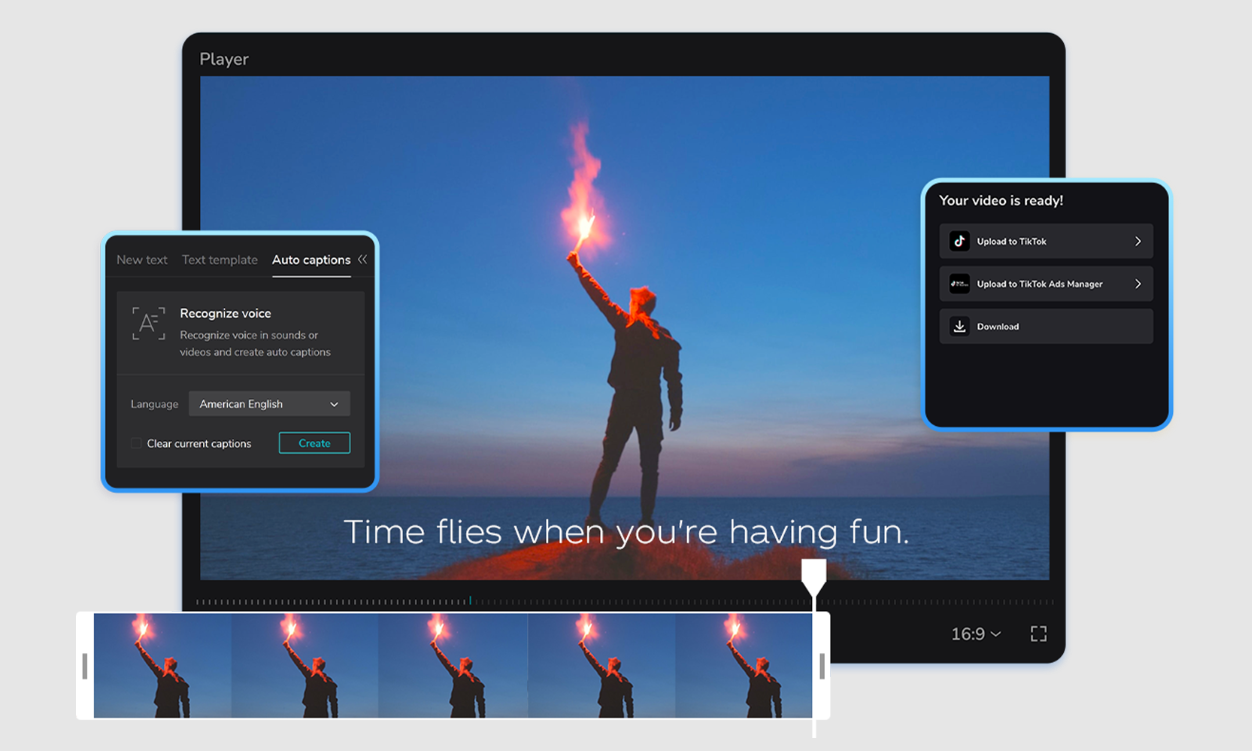1252x751 pixels.
Task: Click the white playhead marker on the timeline
Action: 814,577
